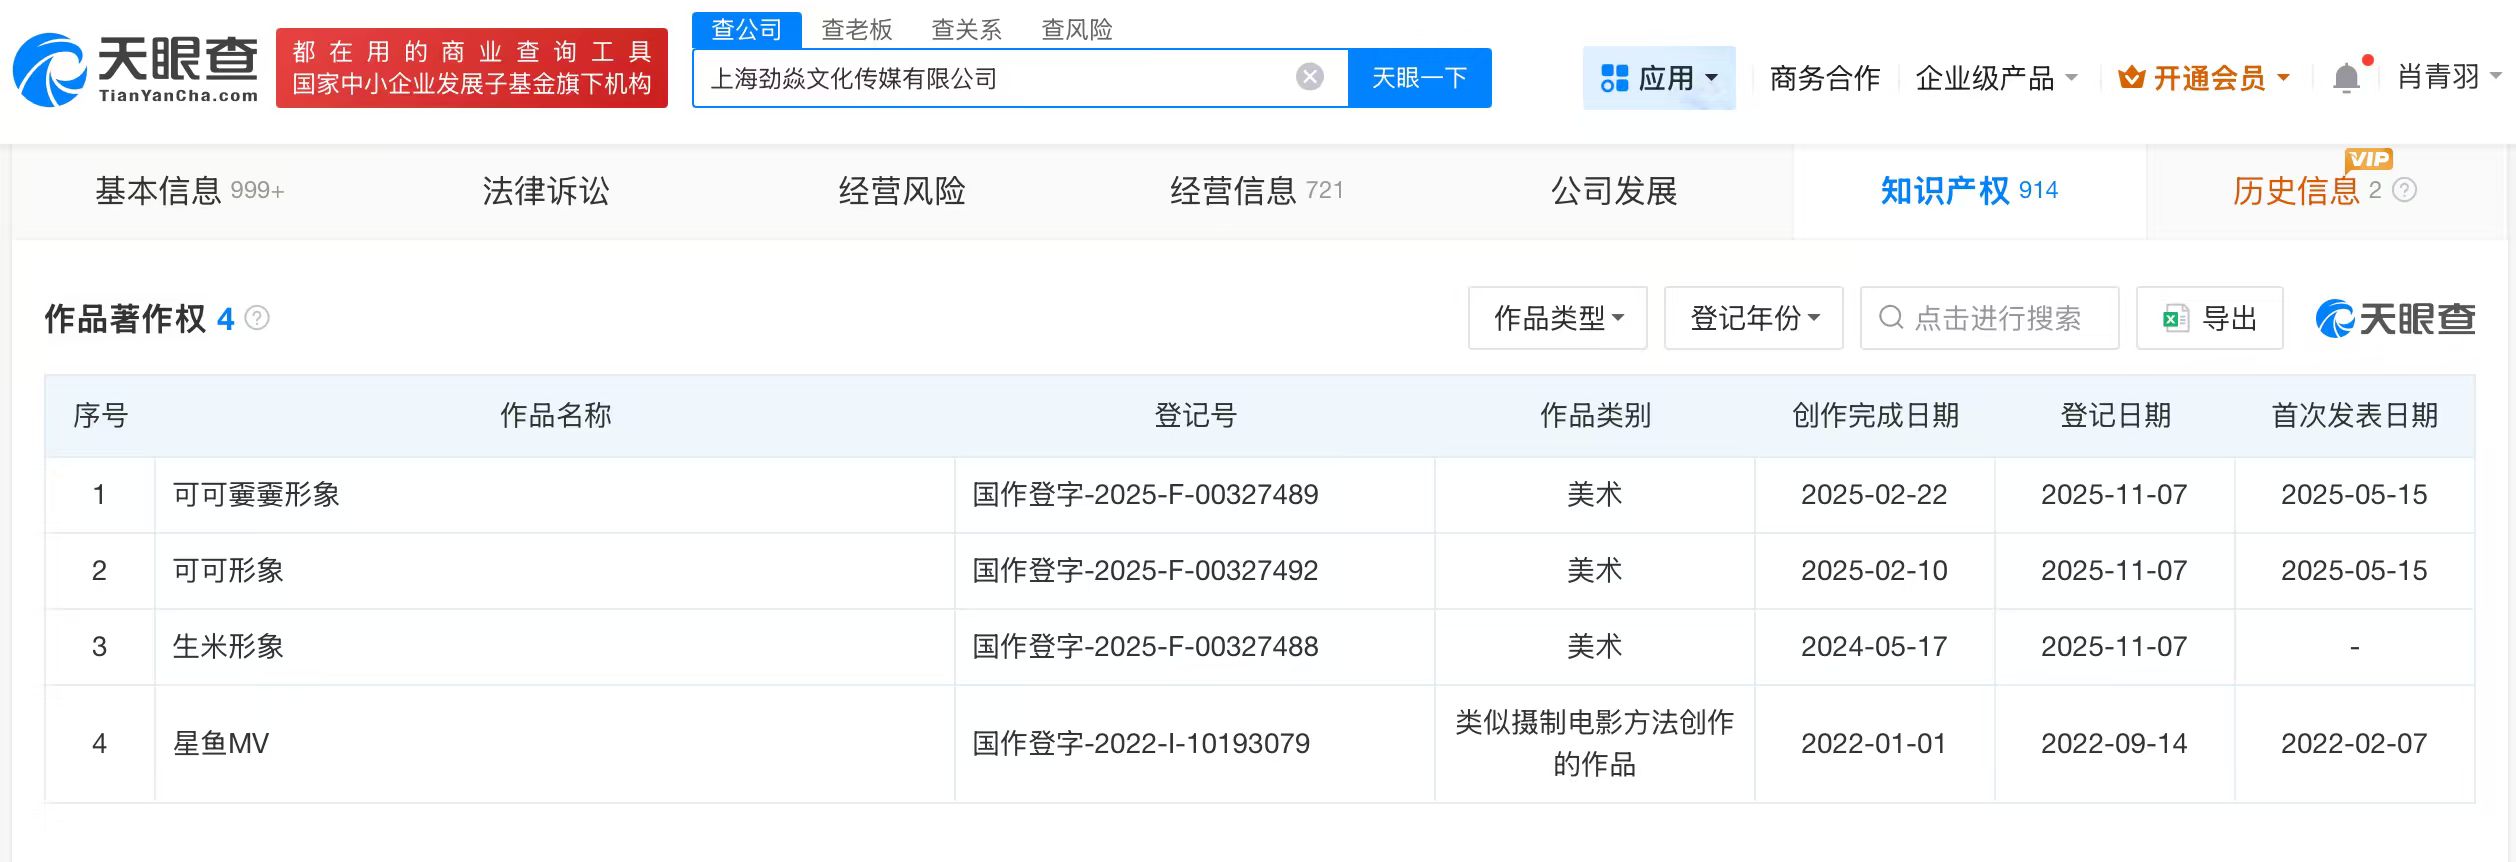Image resolution: width=2516 pixels, height=862 pixels.
Task: Click help icon beside 作品著作权 count
Action: [257, 319]
